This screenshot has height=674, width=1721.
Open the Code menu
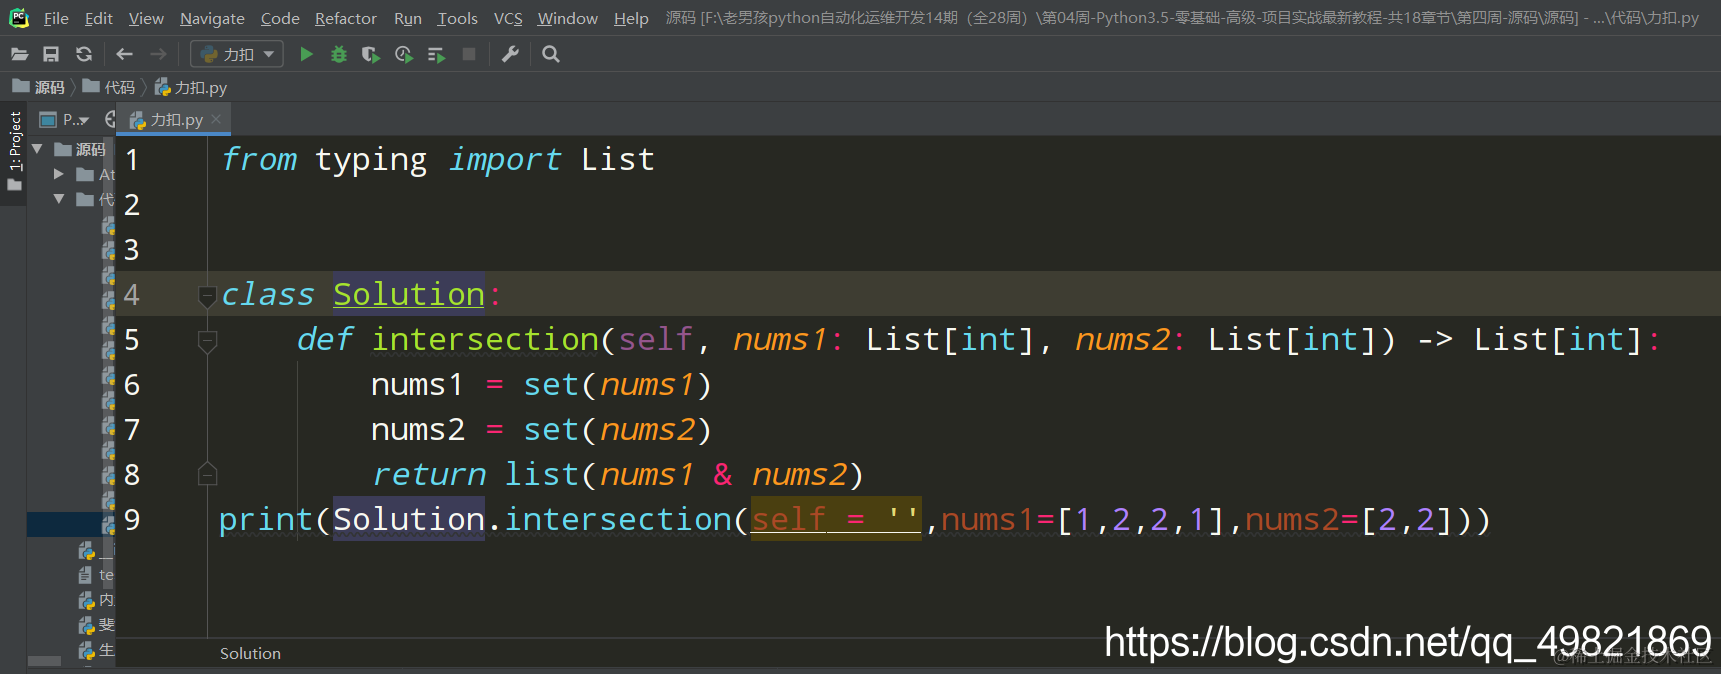click(280, 18)
